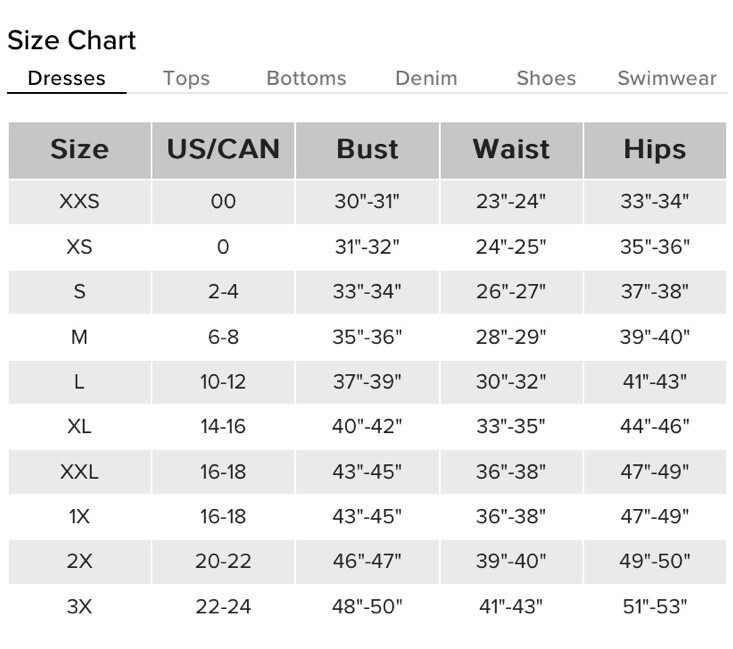Screen dimensions: 733x649
Task: Select the Bust column header
Action: [367, 150]
